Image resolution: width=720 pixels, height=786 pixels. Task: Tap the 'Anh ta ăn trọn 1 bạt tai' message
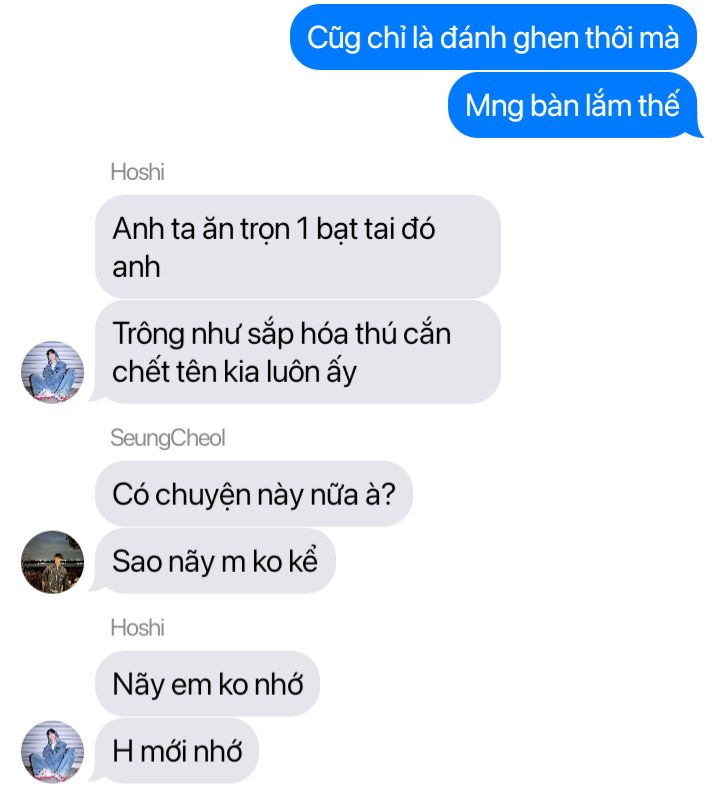click(298, 247)
